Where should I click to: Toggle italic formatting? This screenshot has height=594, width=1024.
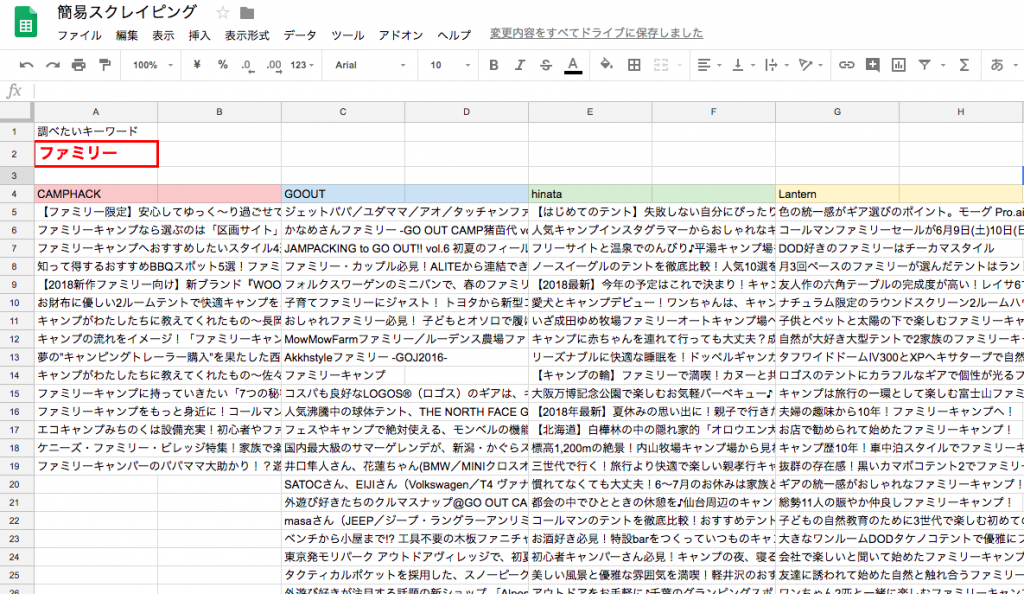(520, 65)
